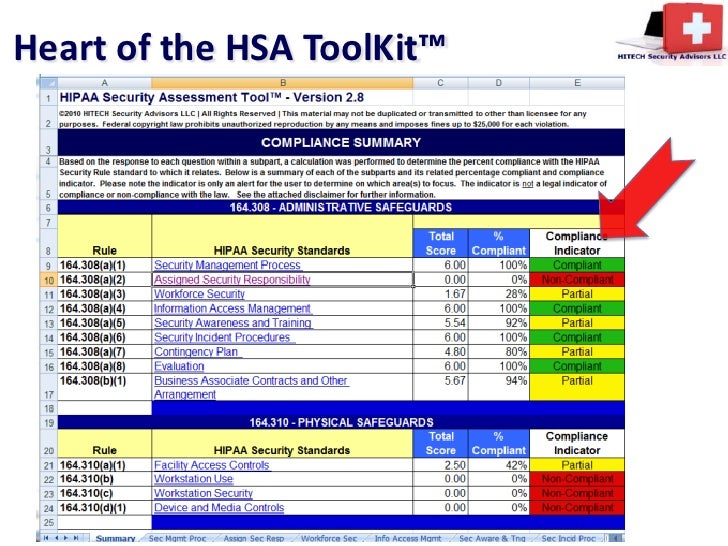
Task: Select row 17 header
Action: [48, 388]
